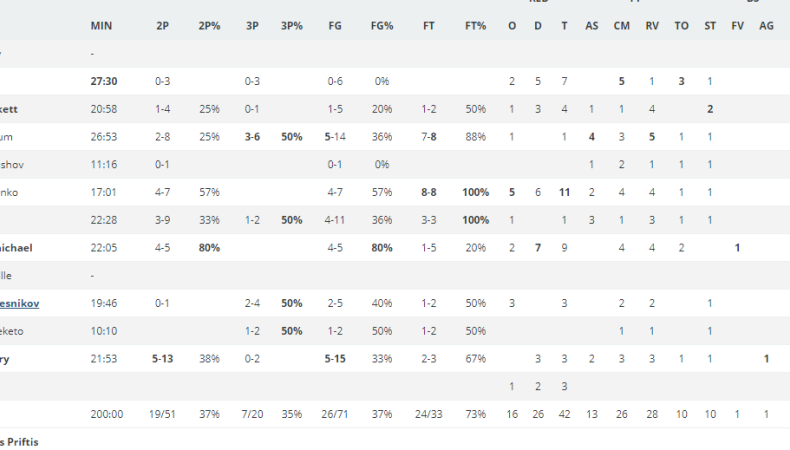Select the AG column header

(x=766, y=26)
